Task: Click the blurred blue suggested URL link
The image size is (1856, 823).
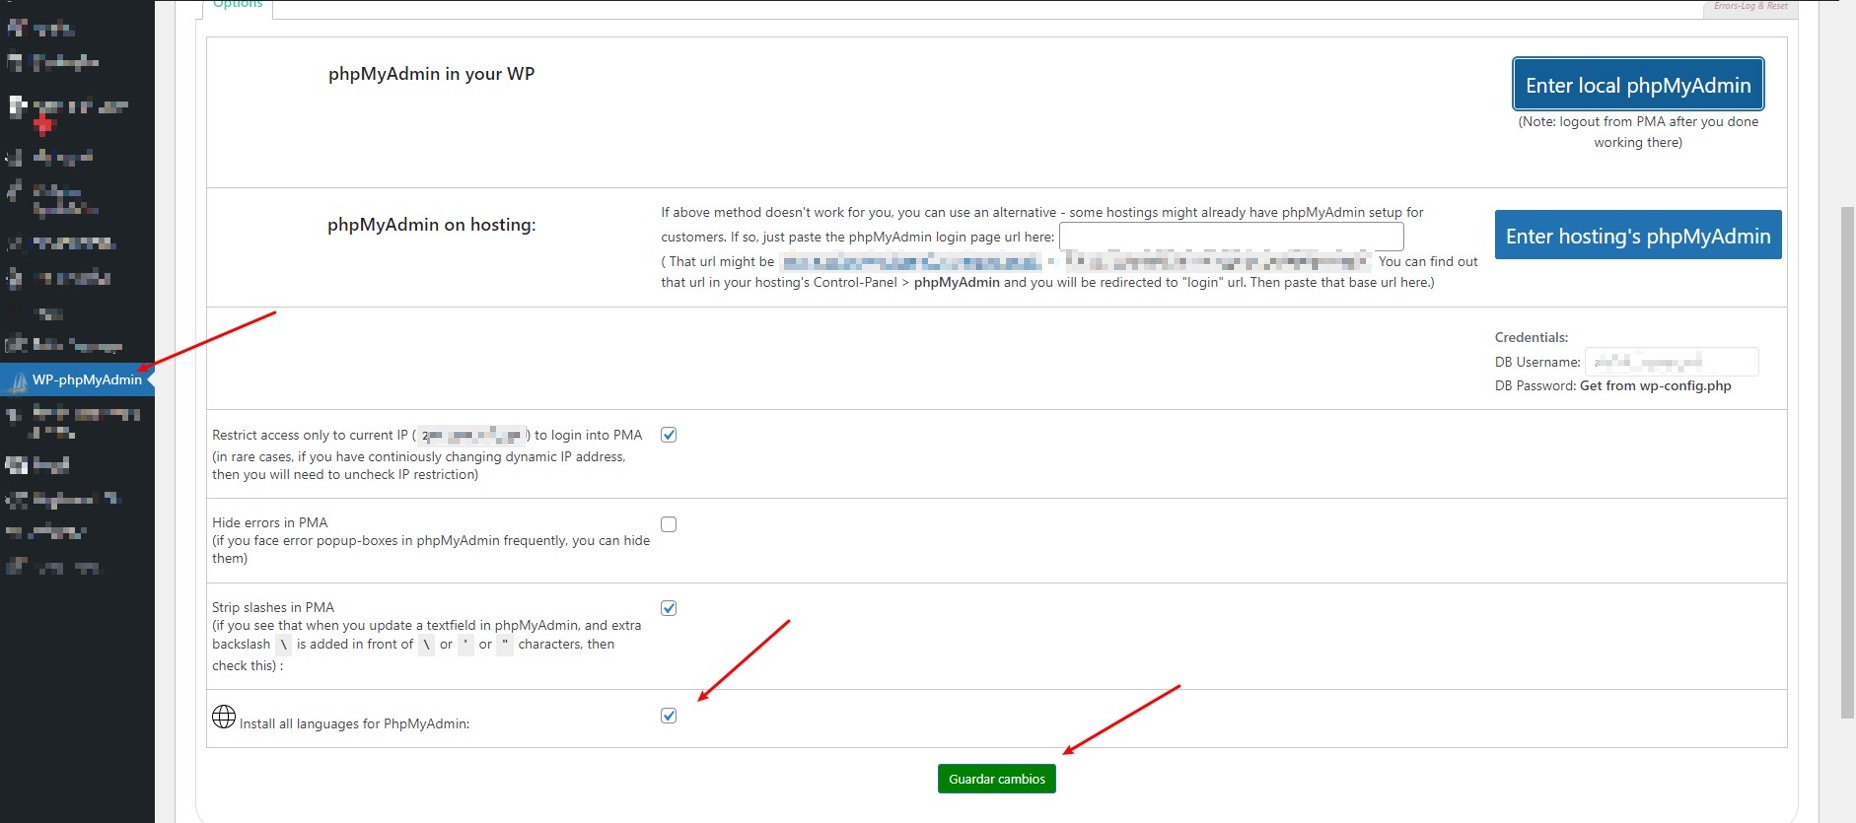Action: pyautogui.click(x=911, y=262)
